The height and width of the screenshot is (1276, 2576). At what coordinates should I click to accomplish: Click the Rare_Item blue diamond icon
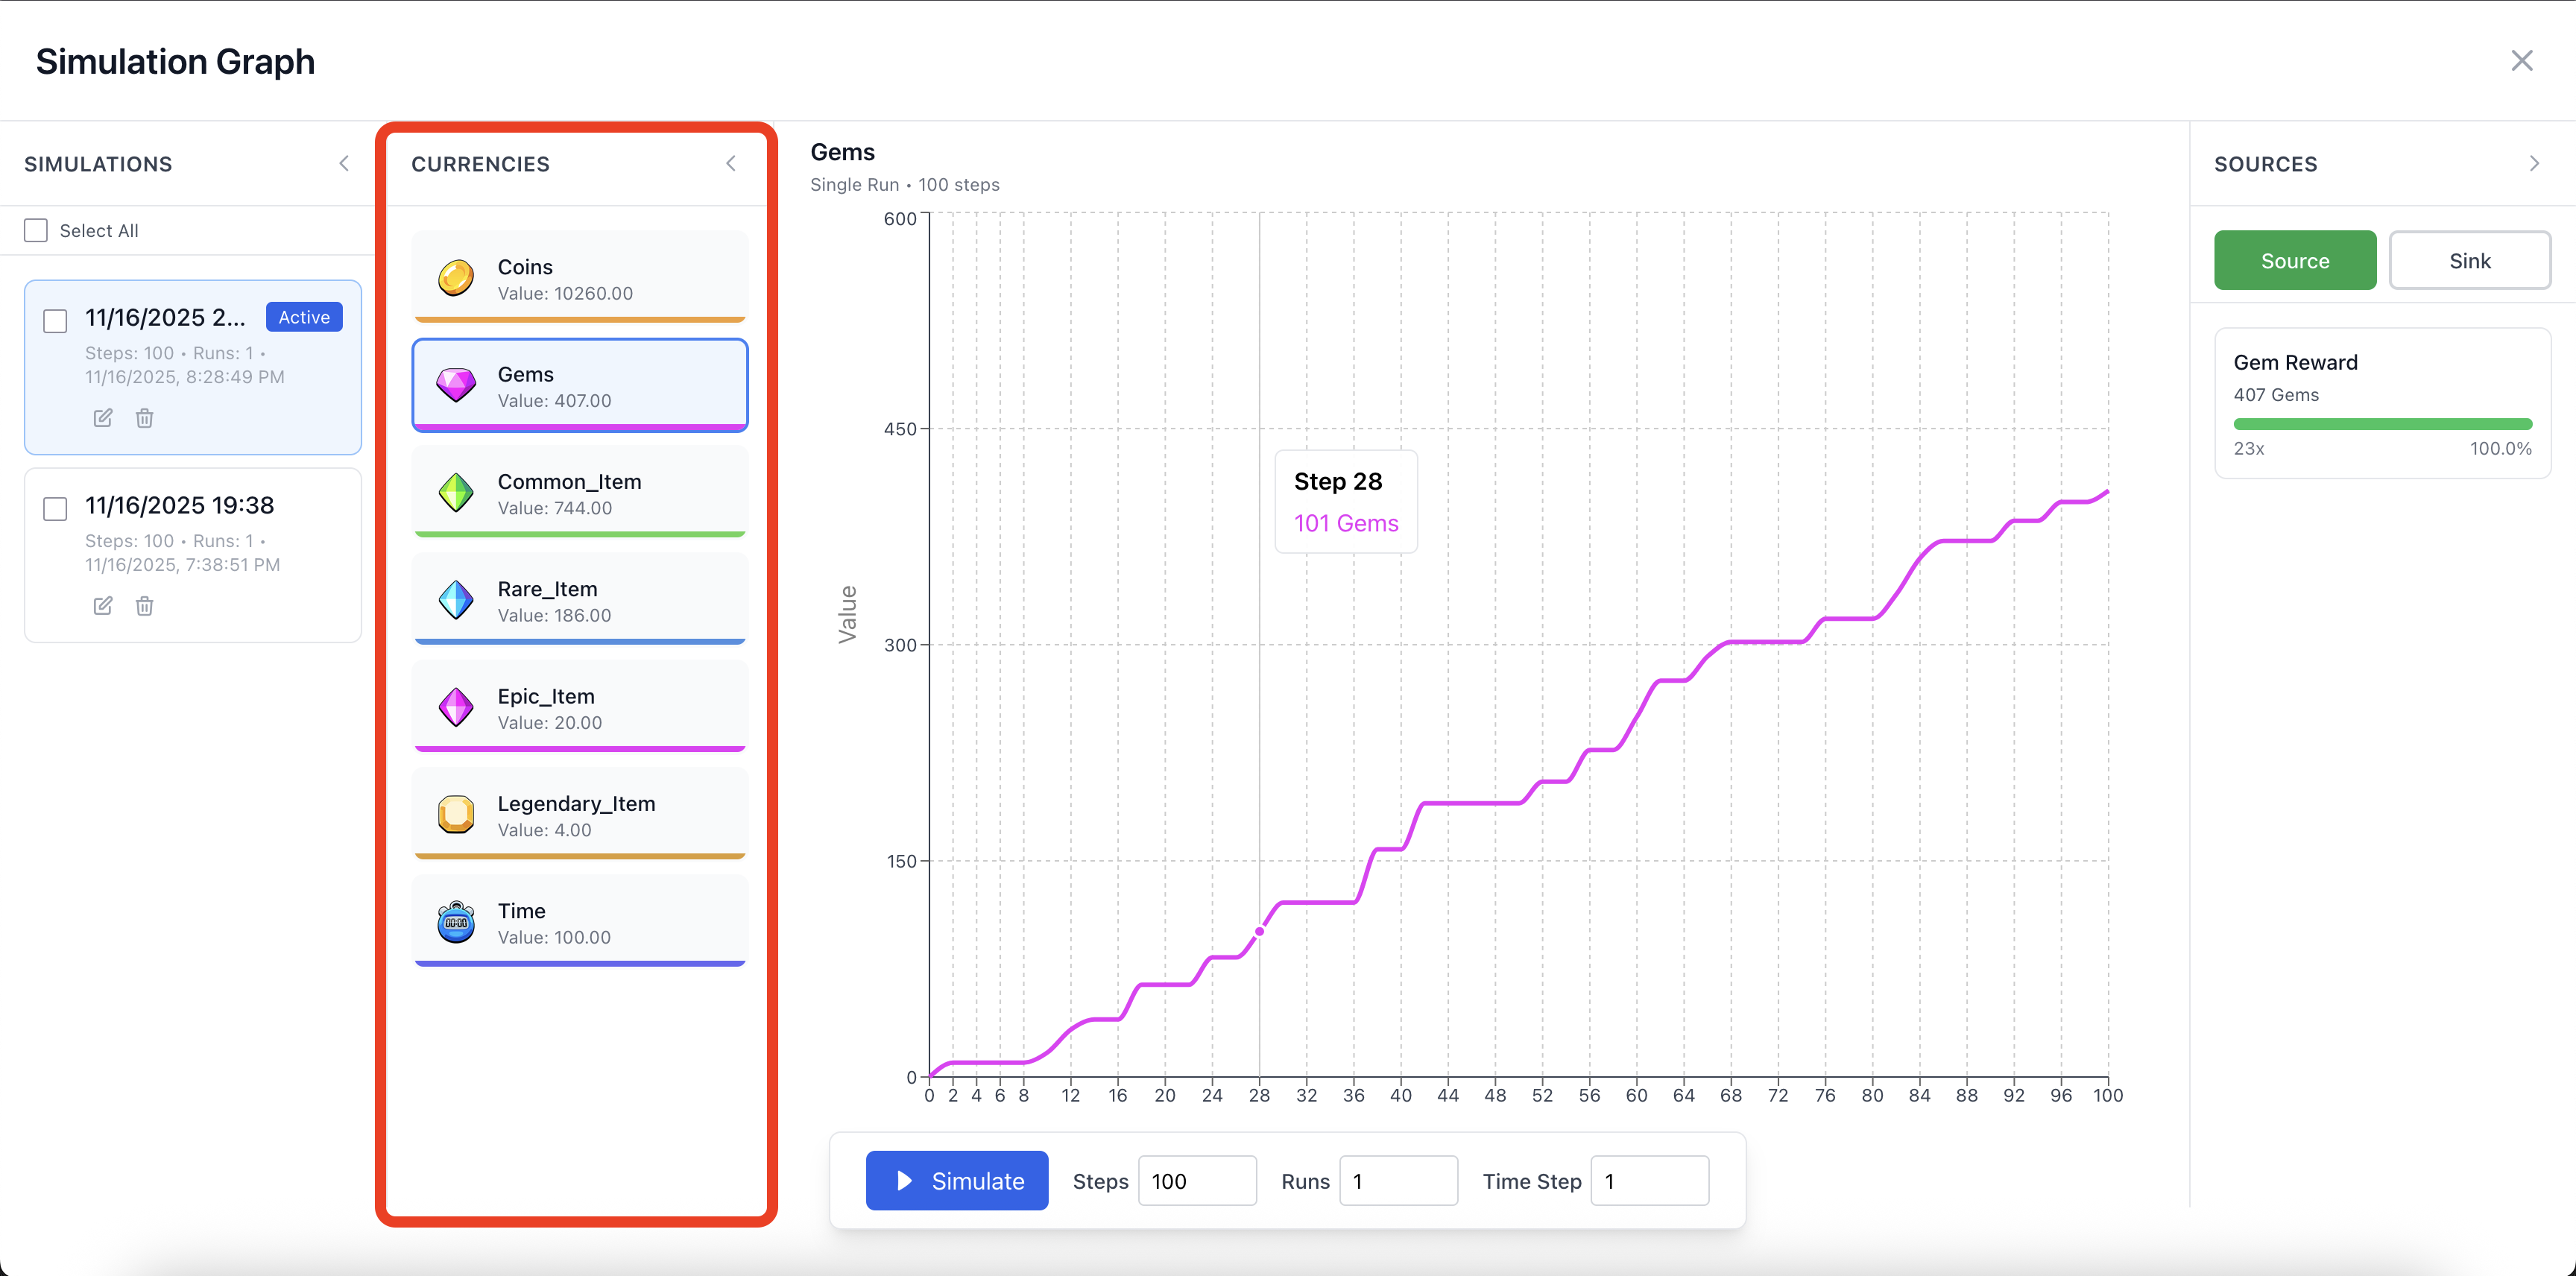click(456, 600)
